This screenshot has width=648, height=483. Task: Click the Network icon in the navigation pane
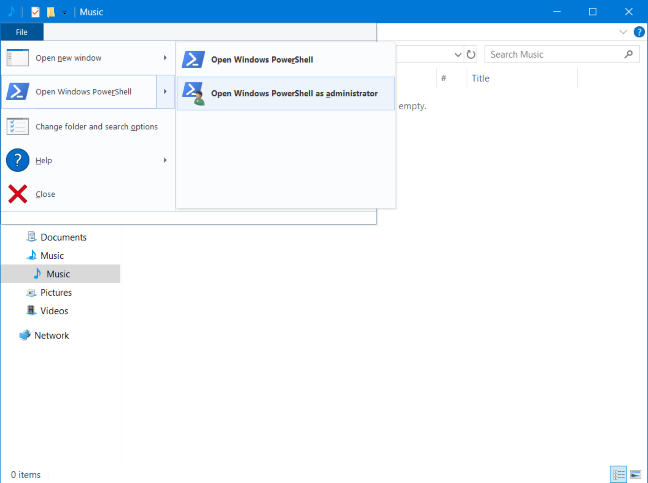pyautogui.click(x=25, y=335)
